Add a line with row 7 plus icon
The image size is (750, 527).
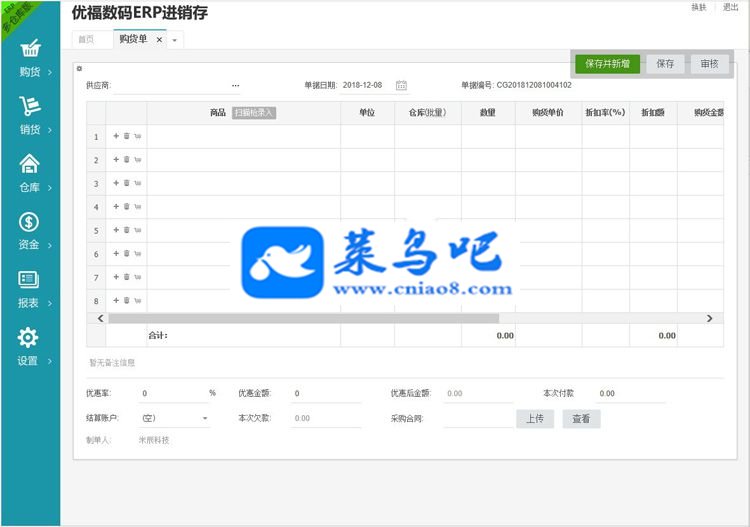[x=116, y=276]
